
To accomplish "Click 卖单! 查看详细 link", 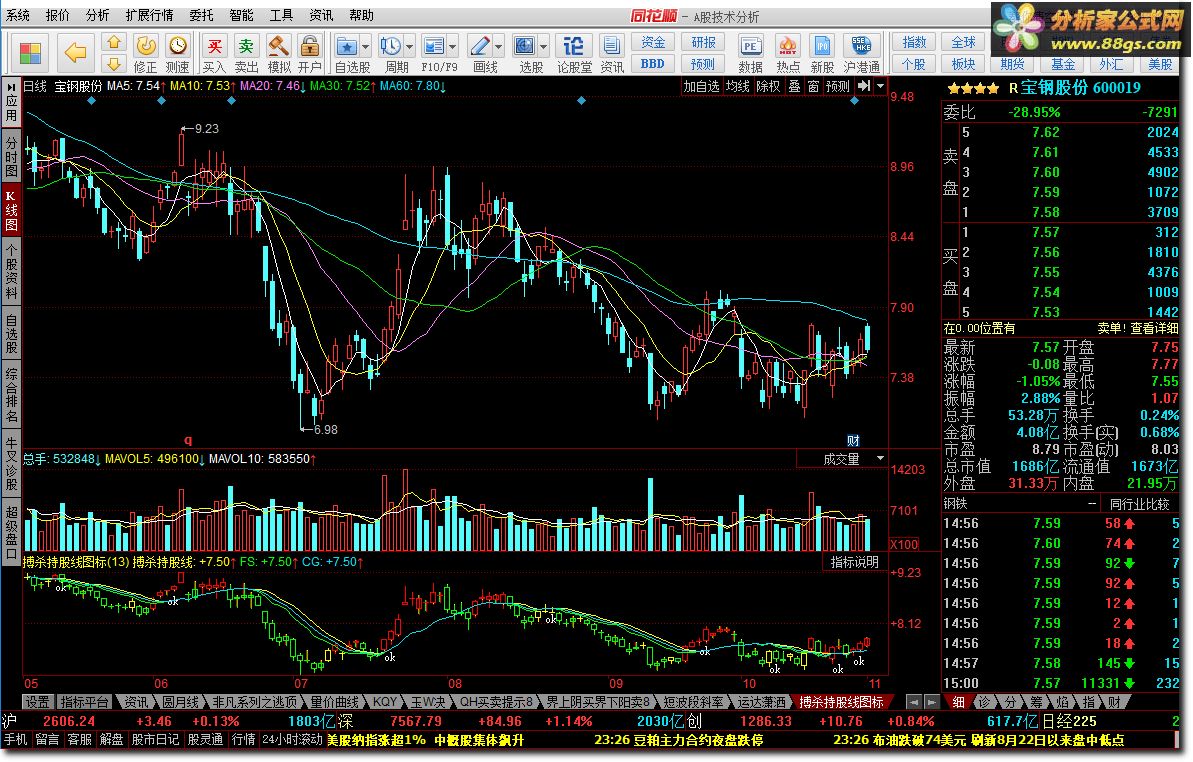I will click(1137, 328).
